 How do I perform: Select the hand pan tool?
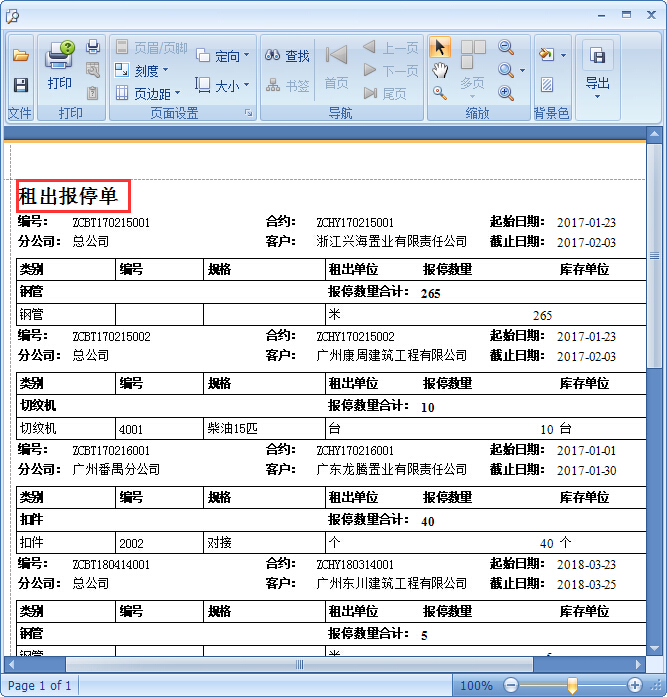[x=440, y=70]
